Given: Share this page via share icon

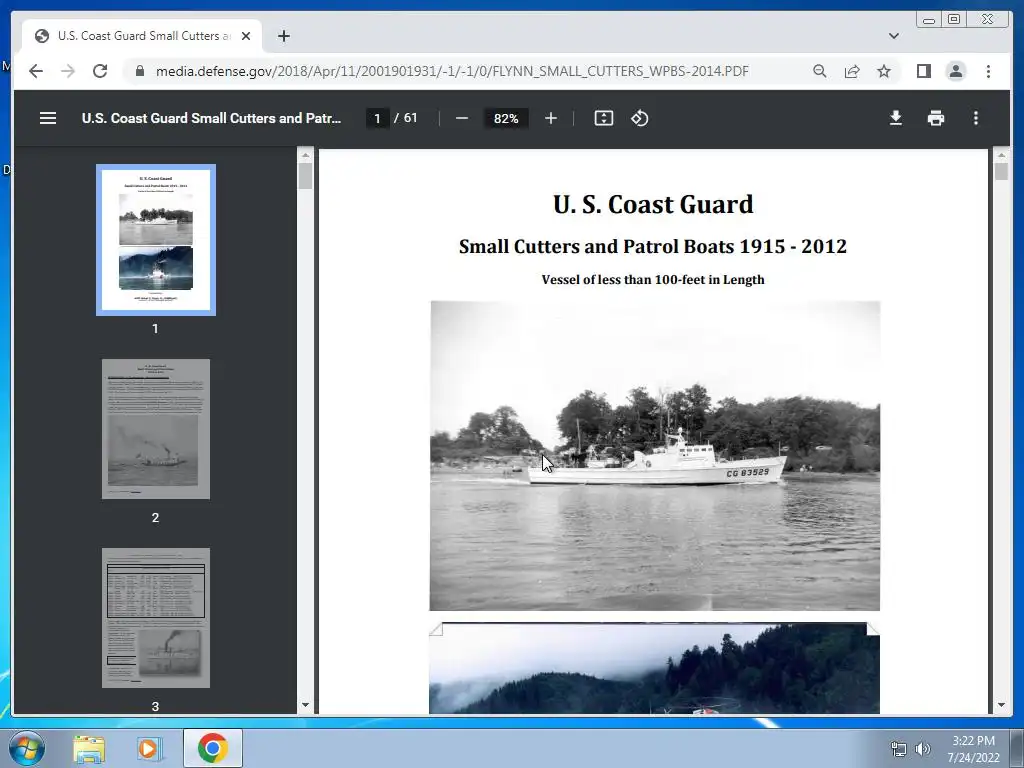Looking at the screenshot, I should (x=852, y=71).
